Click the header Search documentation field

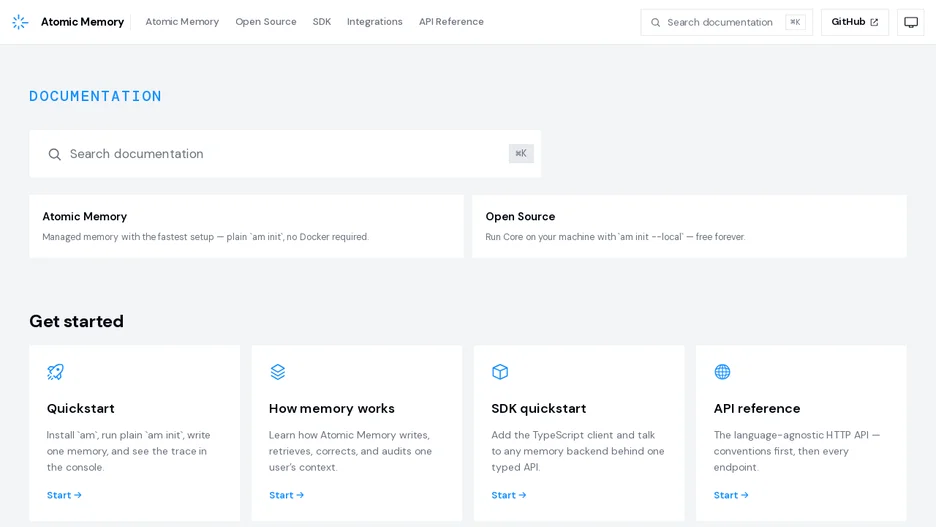pyautogui.click(x=726, y=22)
